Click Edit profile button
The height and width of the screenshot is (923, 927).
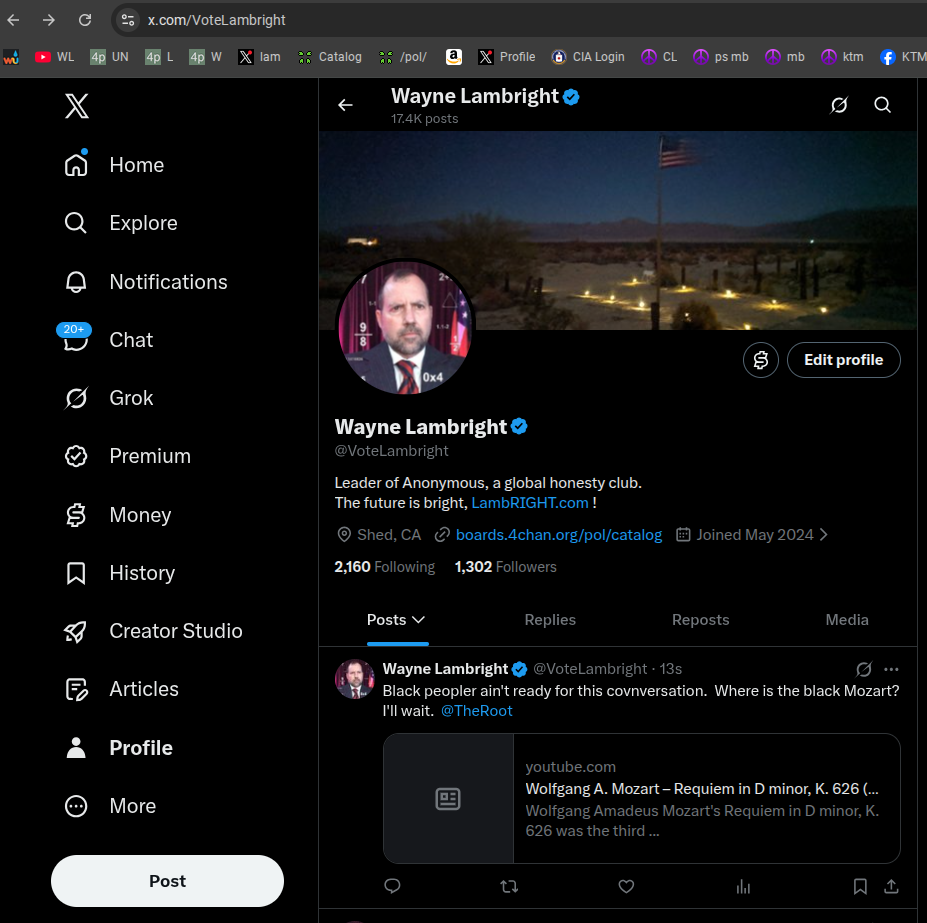click(844, 360)
